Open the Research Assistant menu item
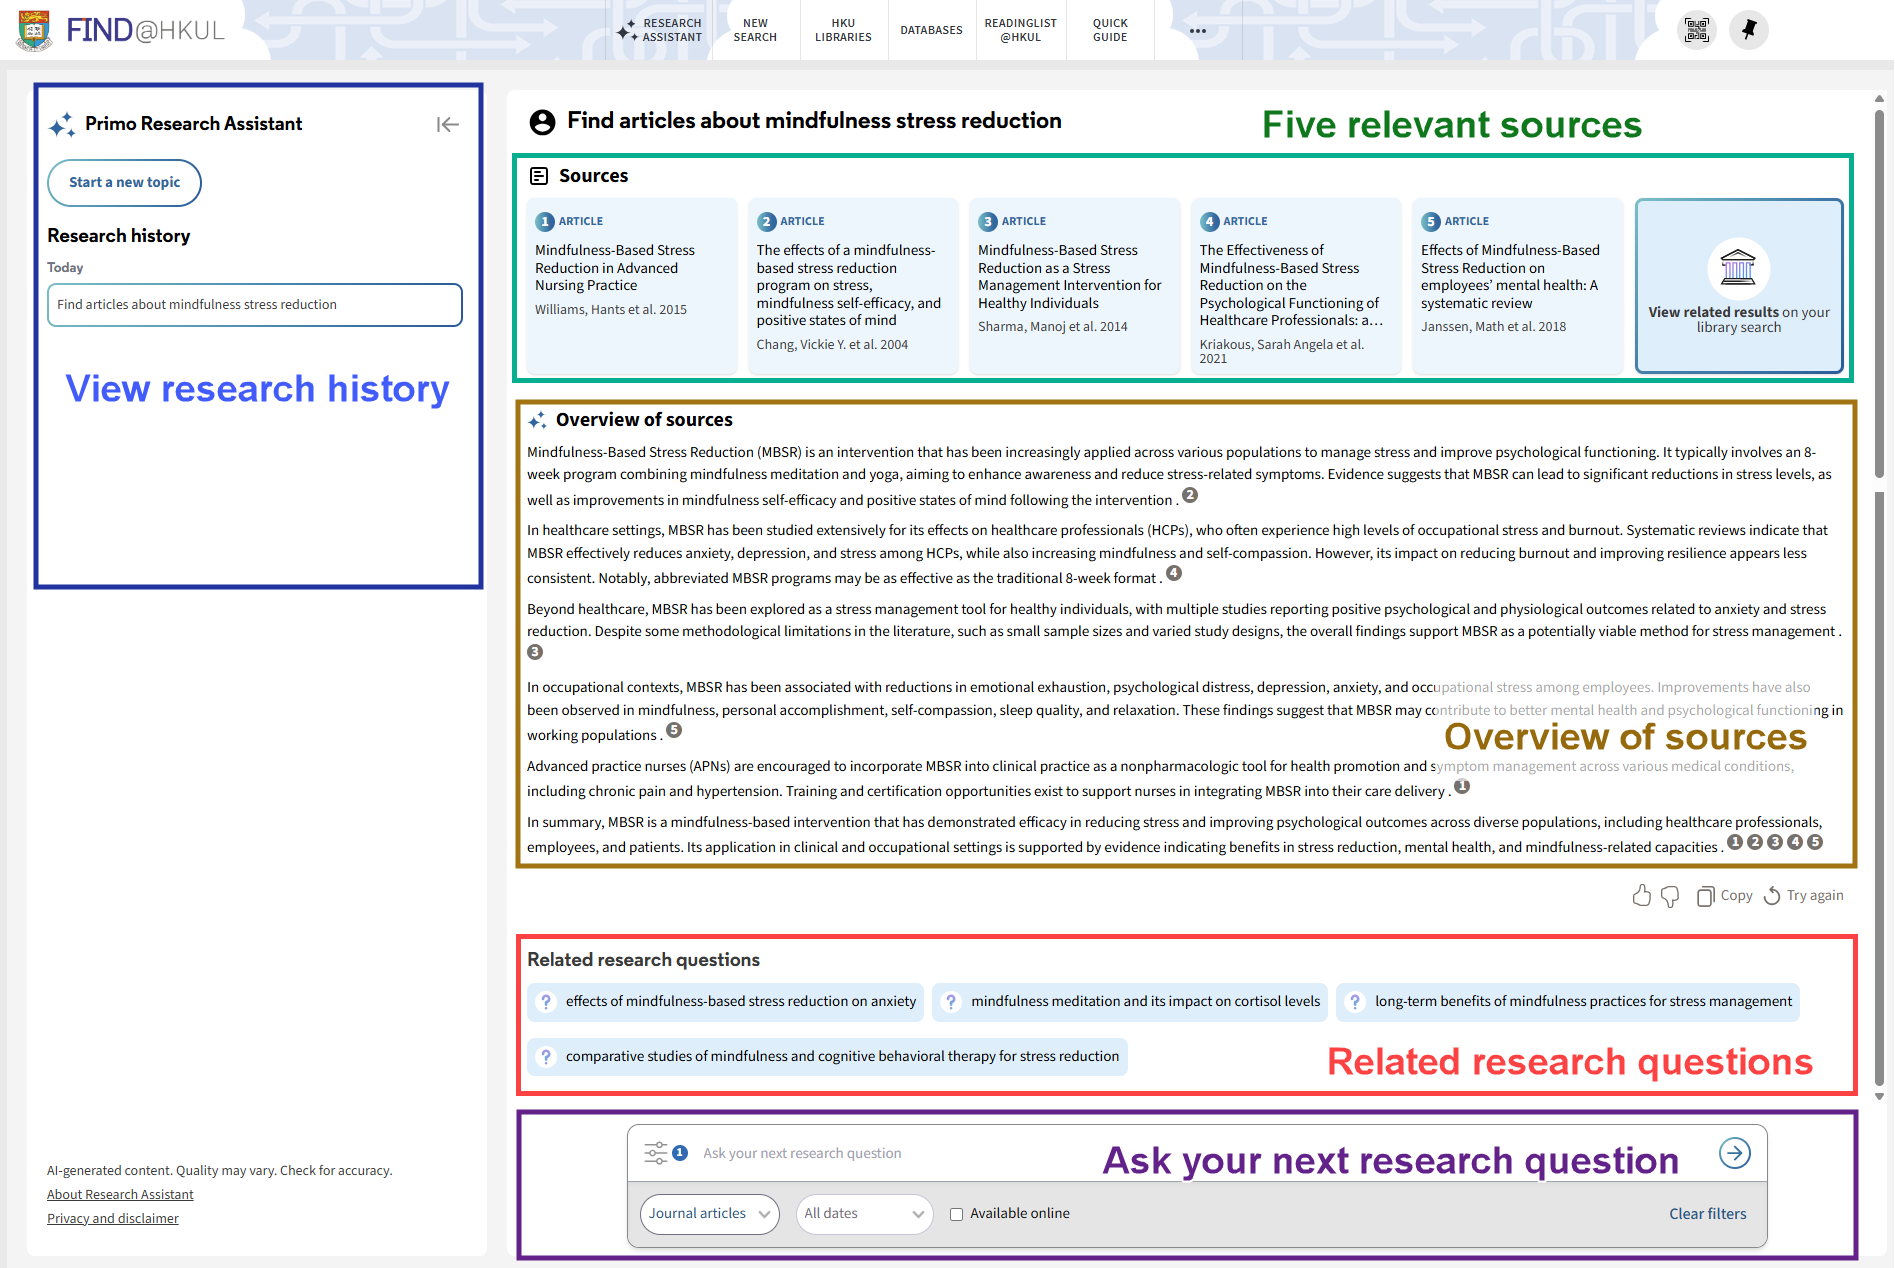1895x1268 pixels. point(660,30)
